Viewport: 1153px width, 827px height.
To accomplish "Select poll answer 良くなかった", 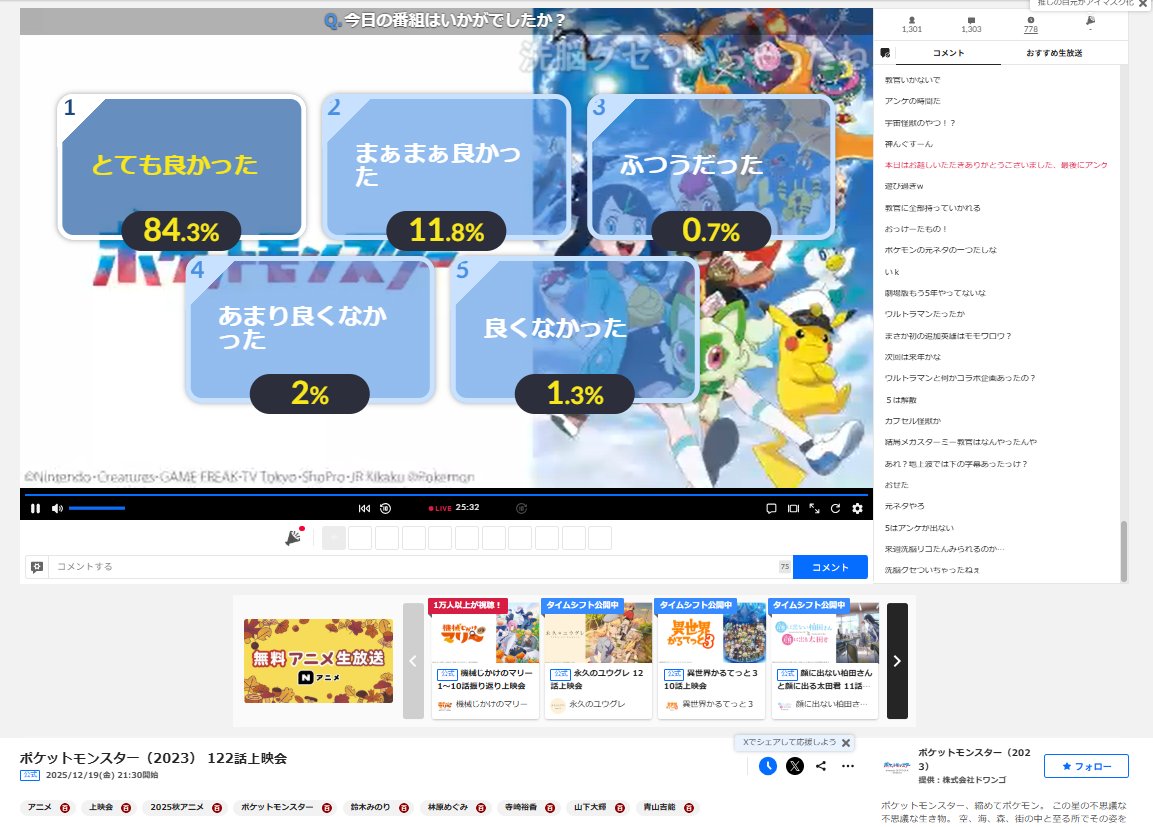I will [x=574, y=329].
